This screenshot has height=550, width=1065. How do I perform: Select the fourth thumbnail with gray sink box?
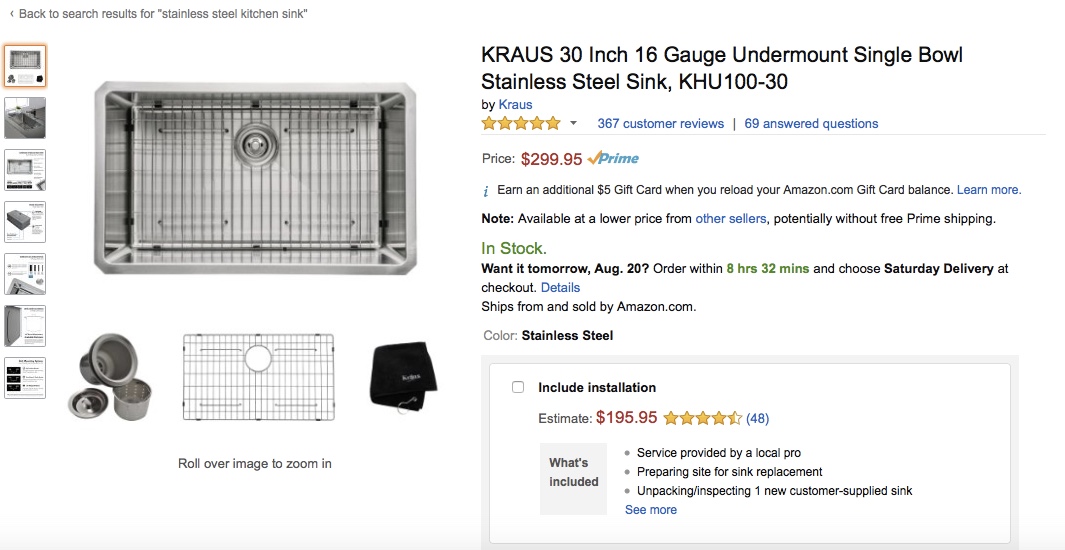click(x=25, y=222)
